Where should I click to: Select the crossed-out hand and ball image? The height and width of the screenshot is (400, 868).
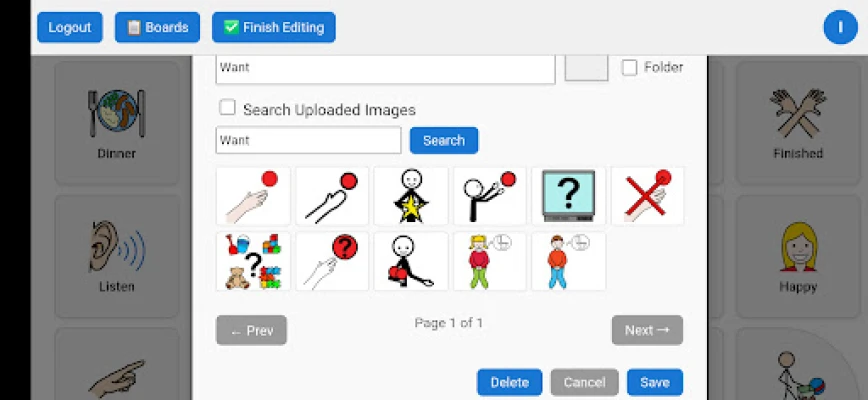[647, 196]
